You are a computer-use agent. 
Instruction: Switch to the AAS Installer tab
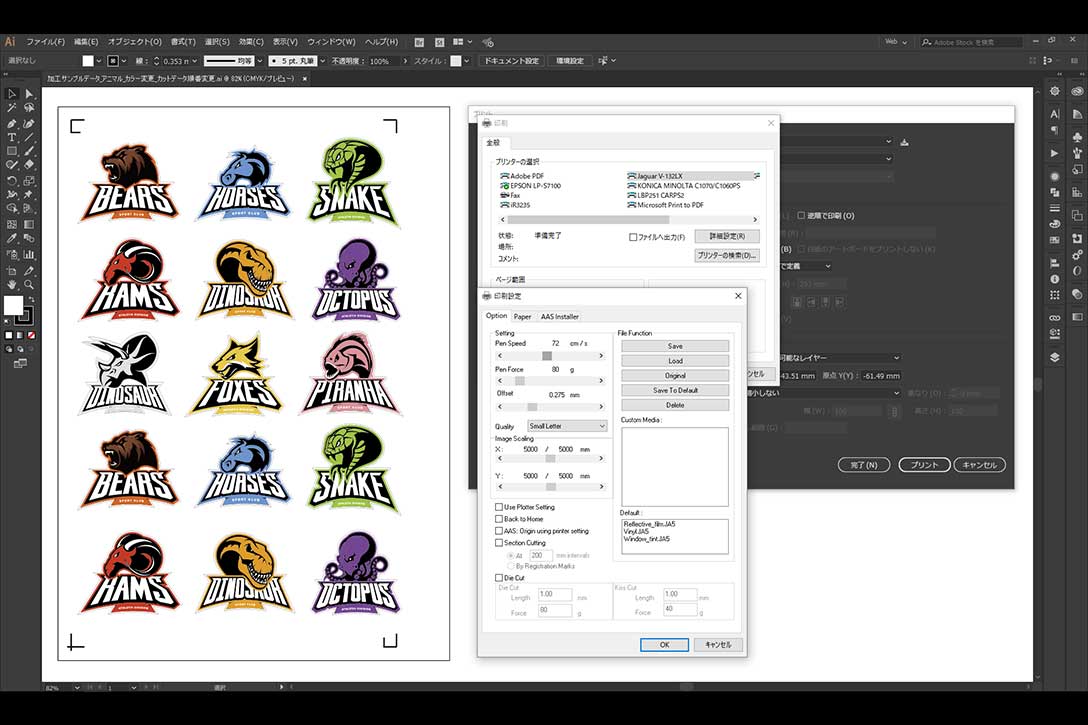click(x=560, y=316)
